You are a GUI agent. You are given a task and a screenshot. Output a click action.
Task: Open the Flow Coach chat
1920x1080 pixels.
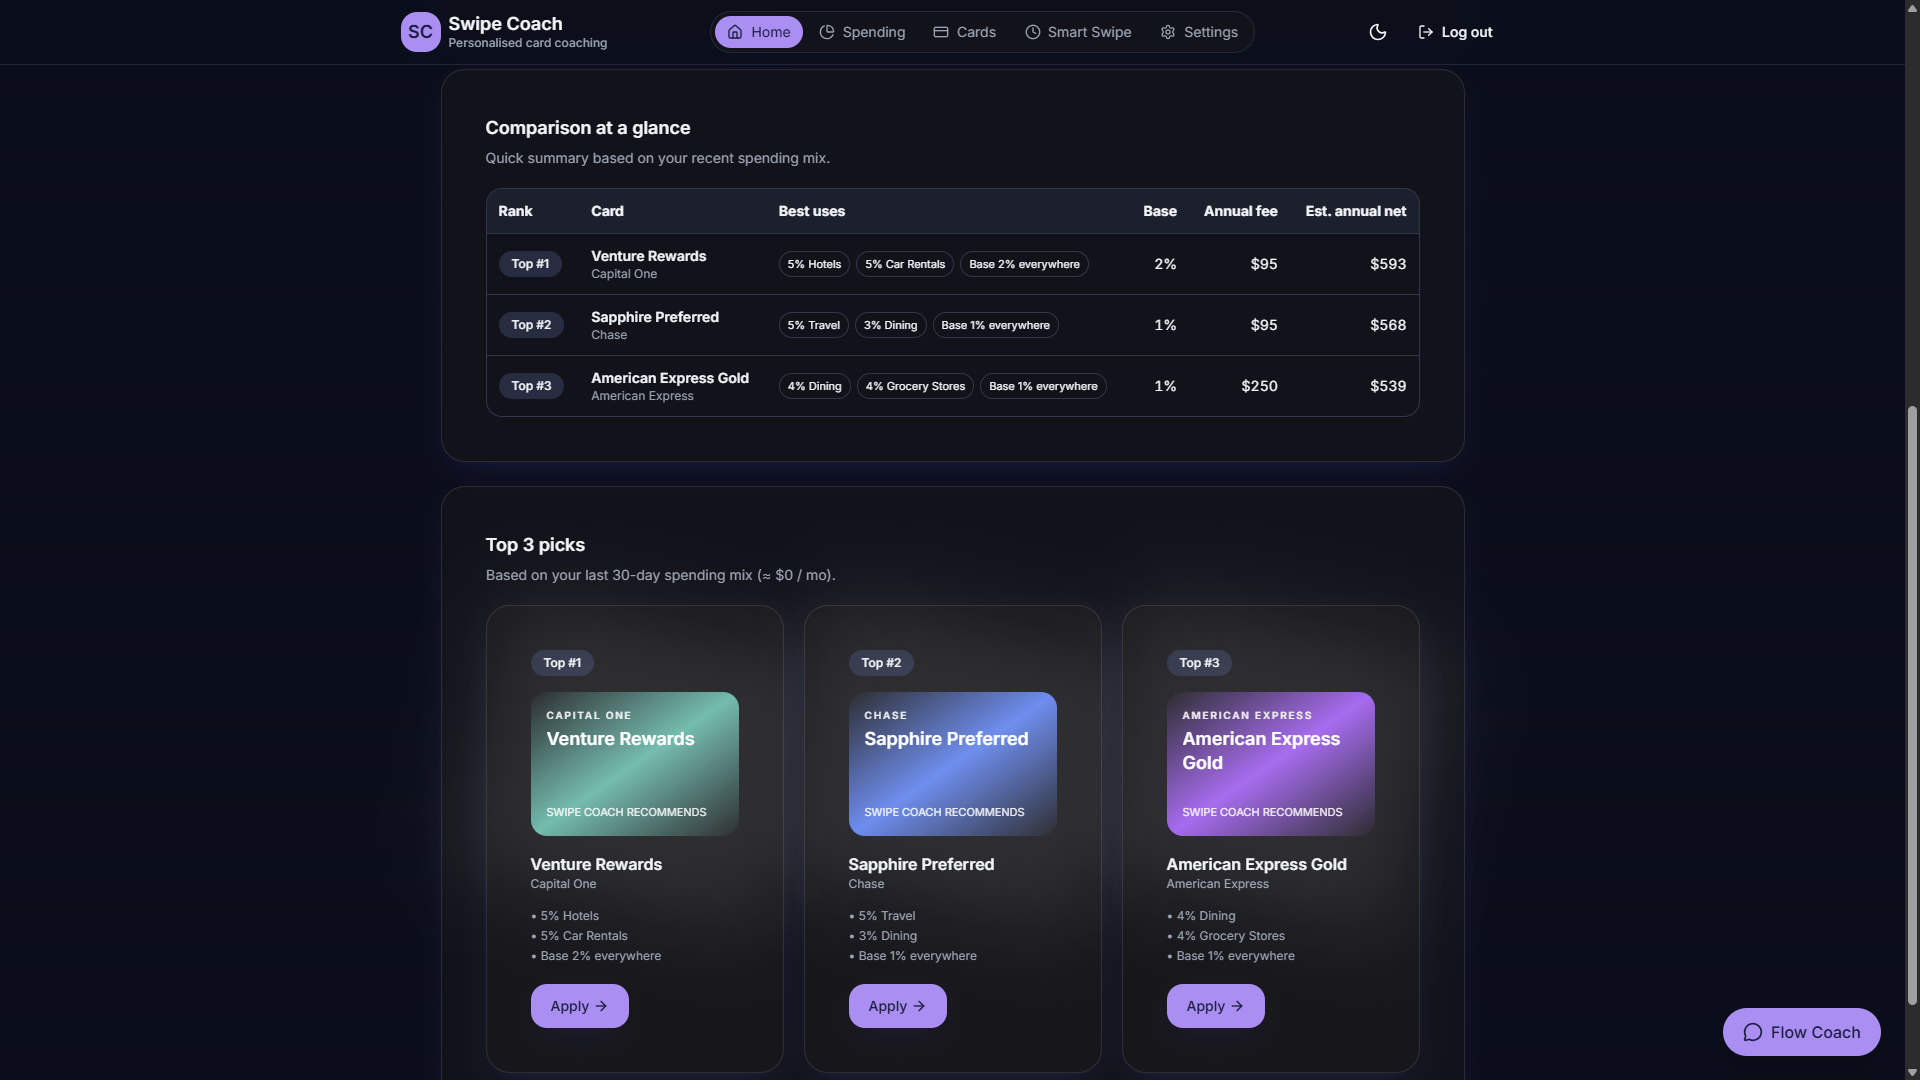(x=1801, y=1032)
